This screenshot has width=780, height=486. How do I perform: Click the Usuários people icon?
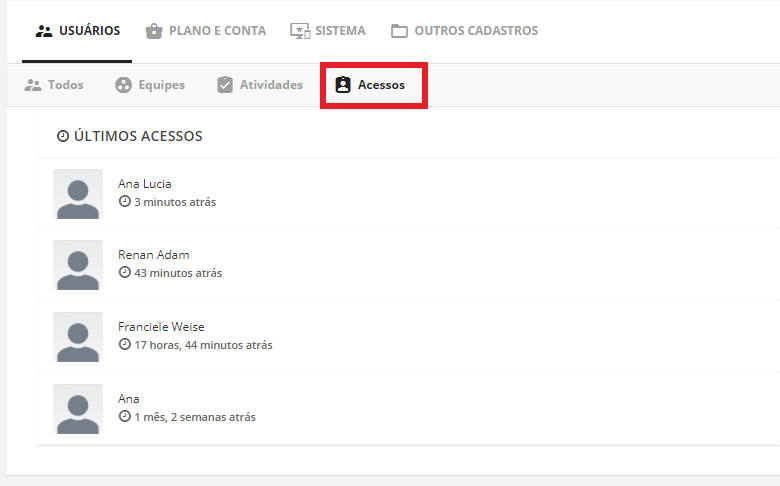(x=43, y=31)
